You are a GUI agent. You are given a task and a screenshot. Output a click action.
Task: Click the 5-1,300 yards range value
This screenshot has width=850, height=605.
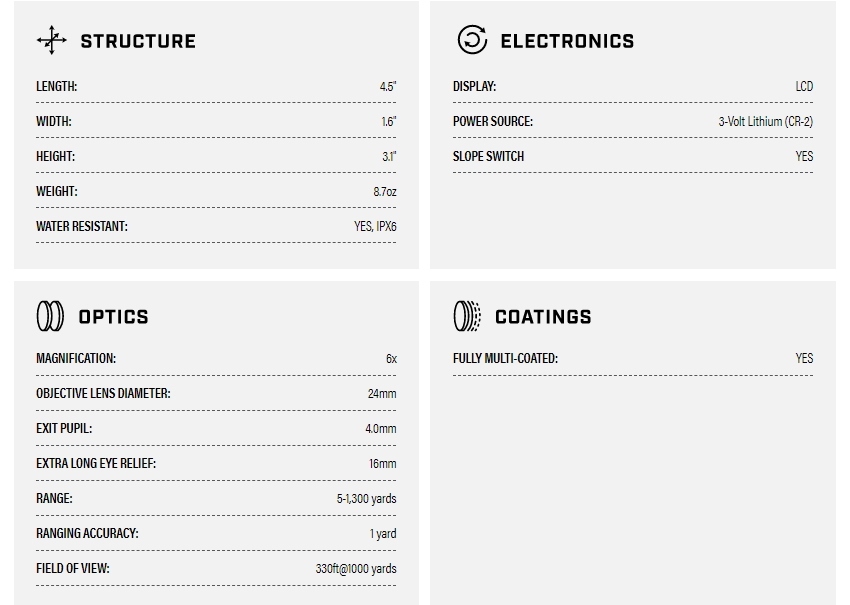[x=366, y=499]
